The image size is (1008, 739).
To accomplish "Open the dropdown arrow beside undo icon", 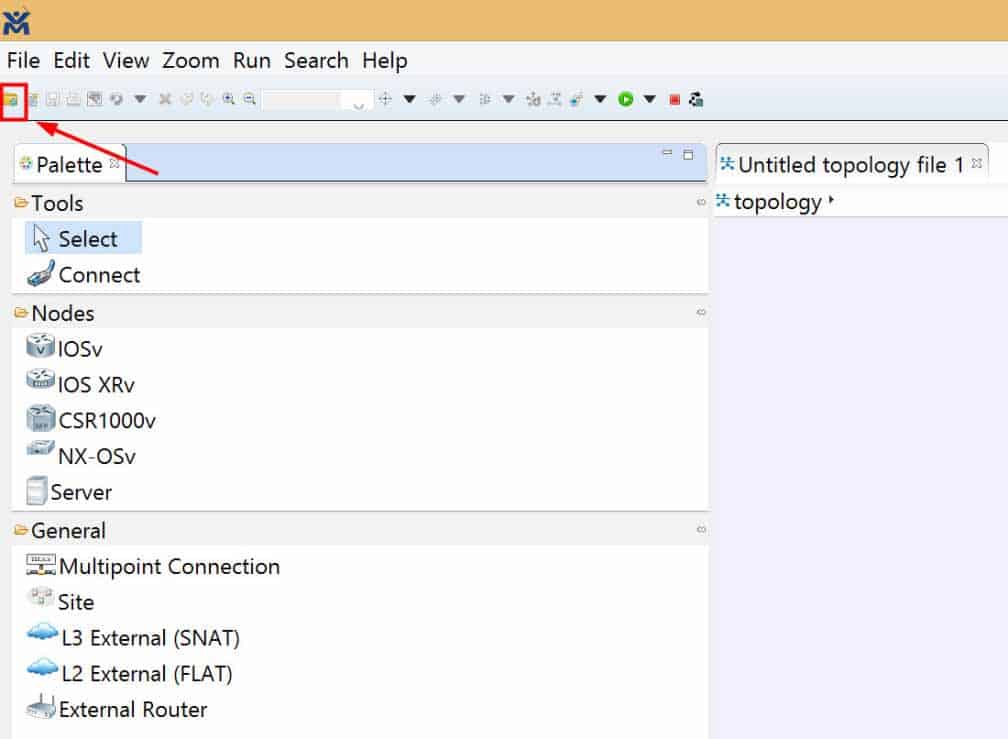I will click(140, 99).
